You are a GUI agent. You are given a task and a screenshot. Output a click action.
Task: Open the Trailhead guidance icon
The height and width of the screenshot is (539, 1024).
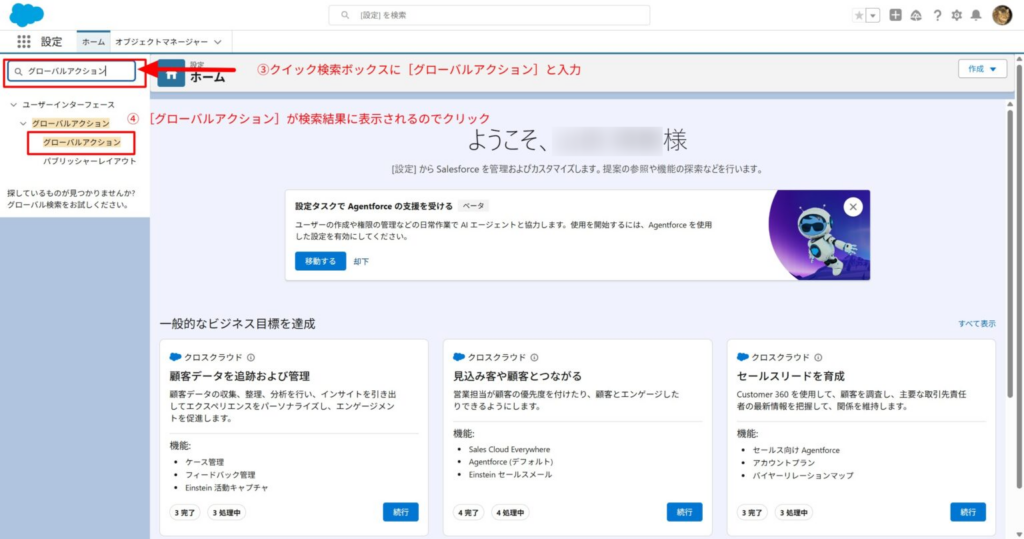tap(916, 15)
